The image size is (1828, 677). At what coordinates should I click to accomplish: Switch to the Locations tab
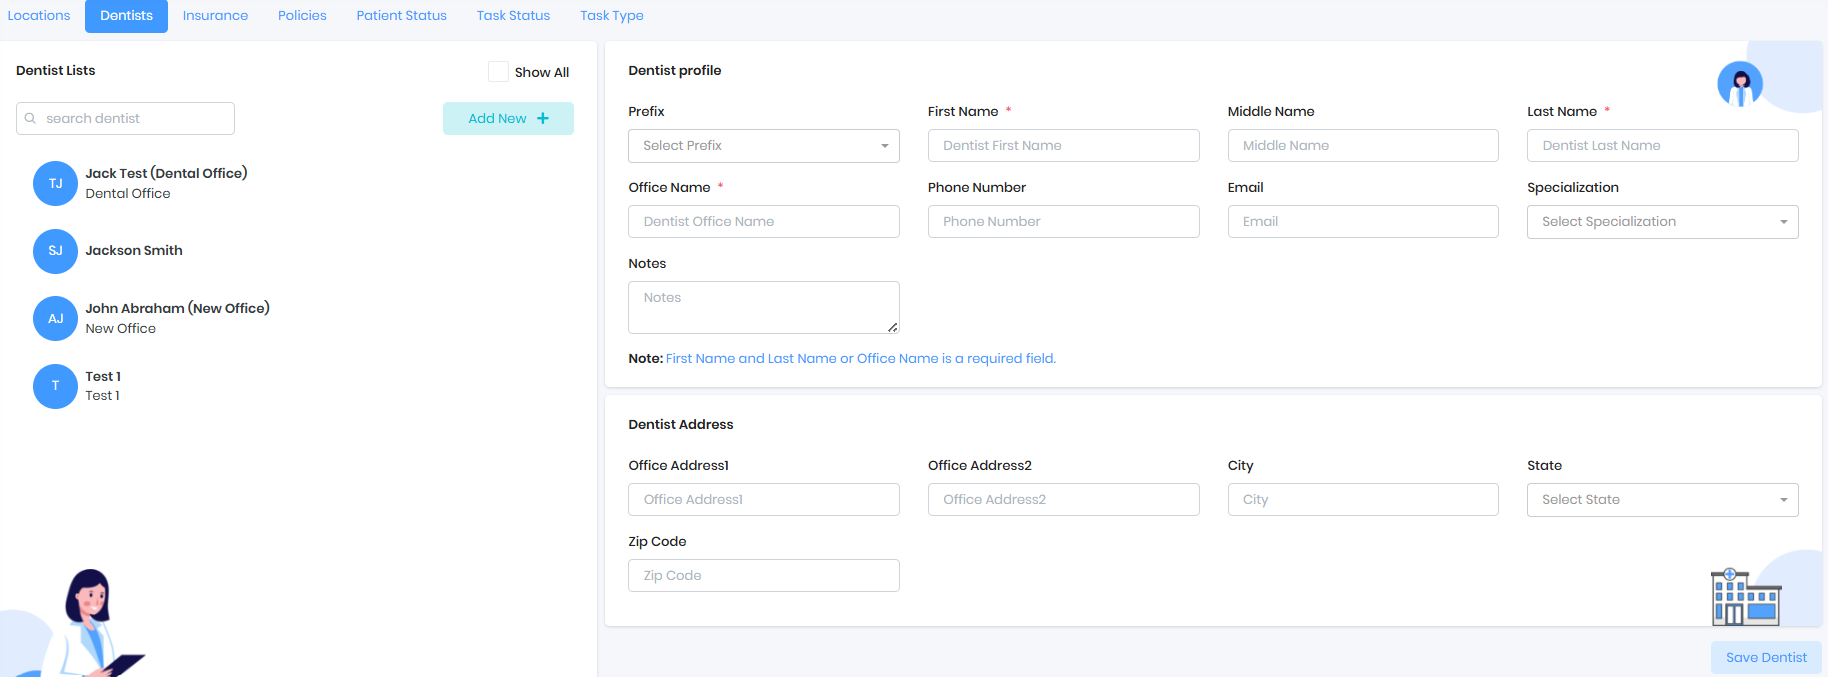click(x=39, y=16)
